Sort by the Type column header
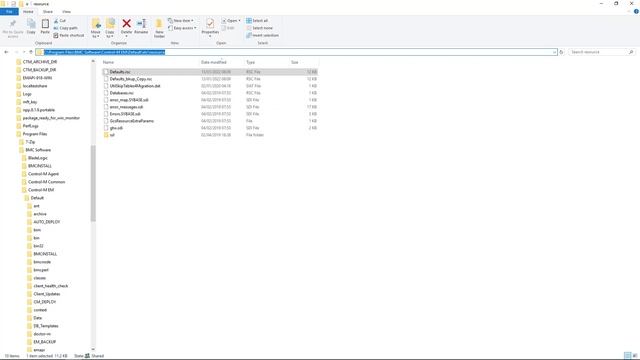 click(x=251, y=62)
